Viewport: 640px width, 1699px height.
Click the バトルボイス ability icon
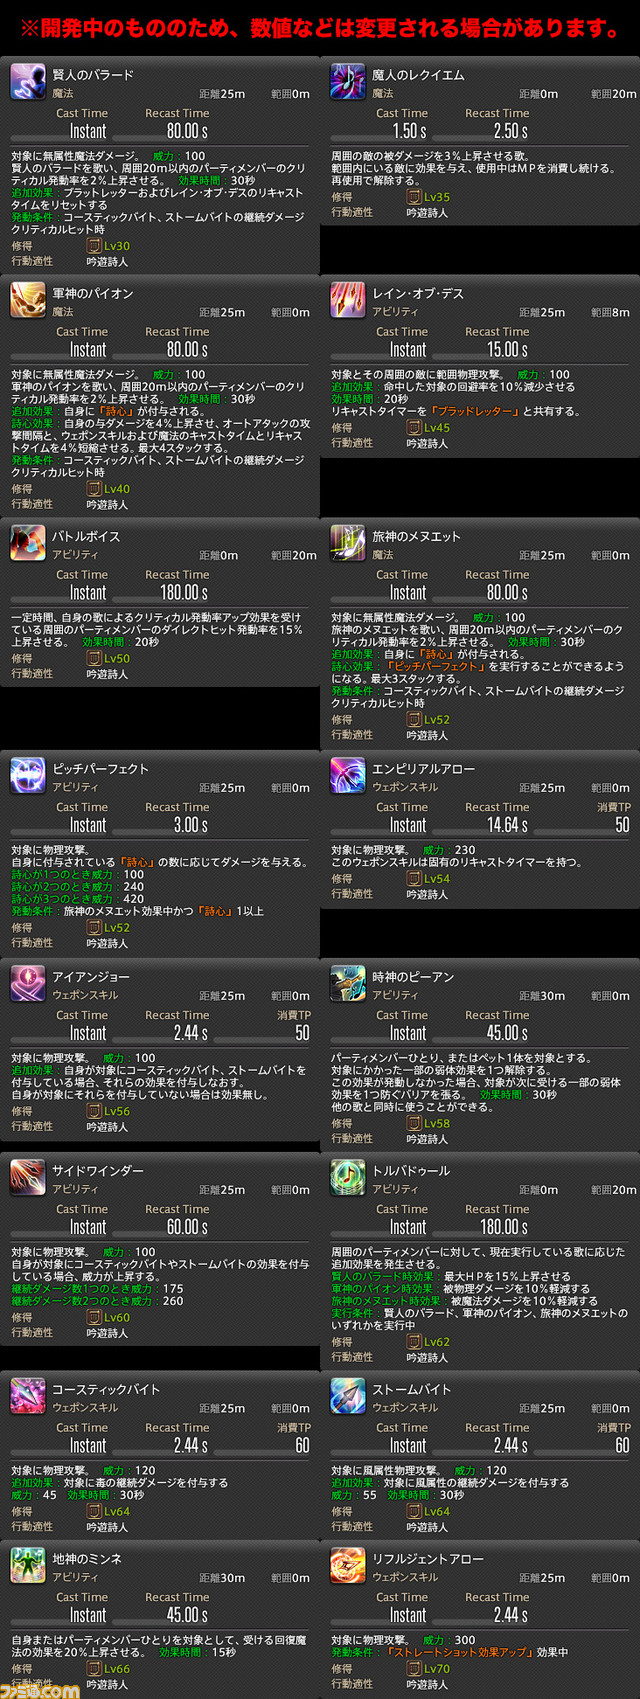click(x=28, y=544)
